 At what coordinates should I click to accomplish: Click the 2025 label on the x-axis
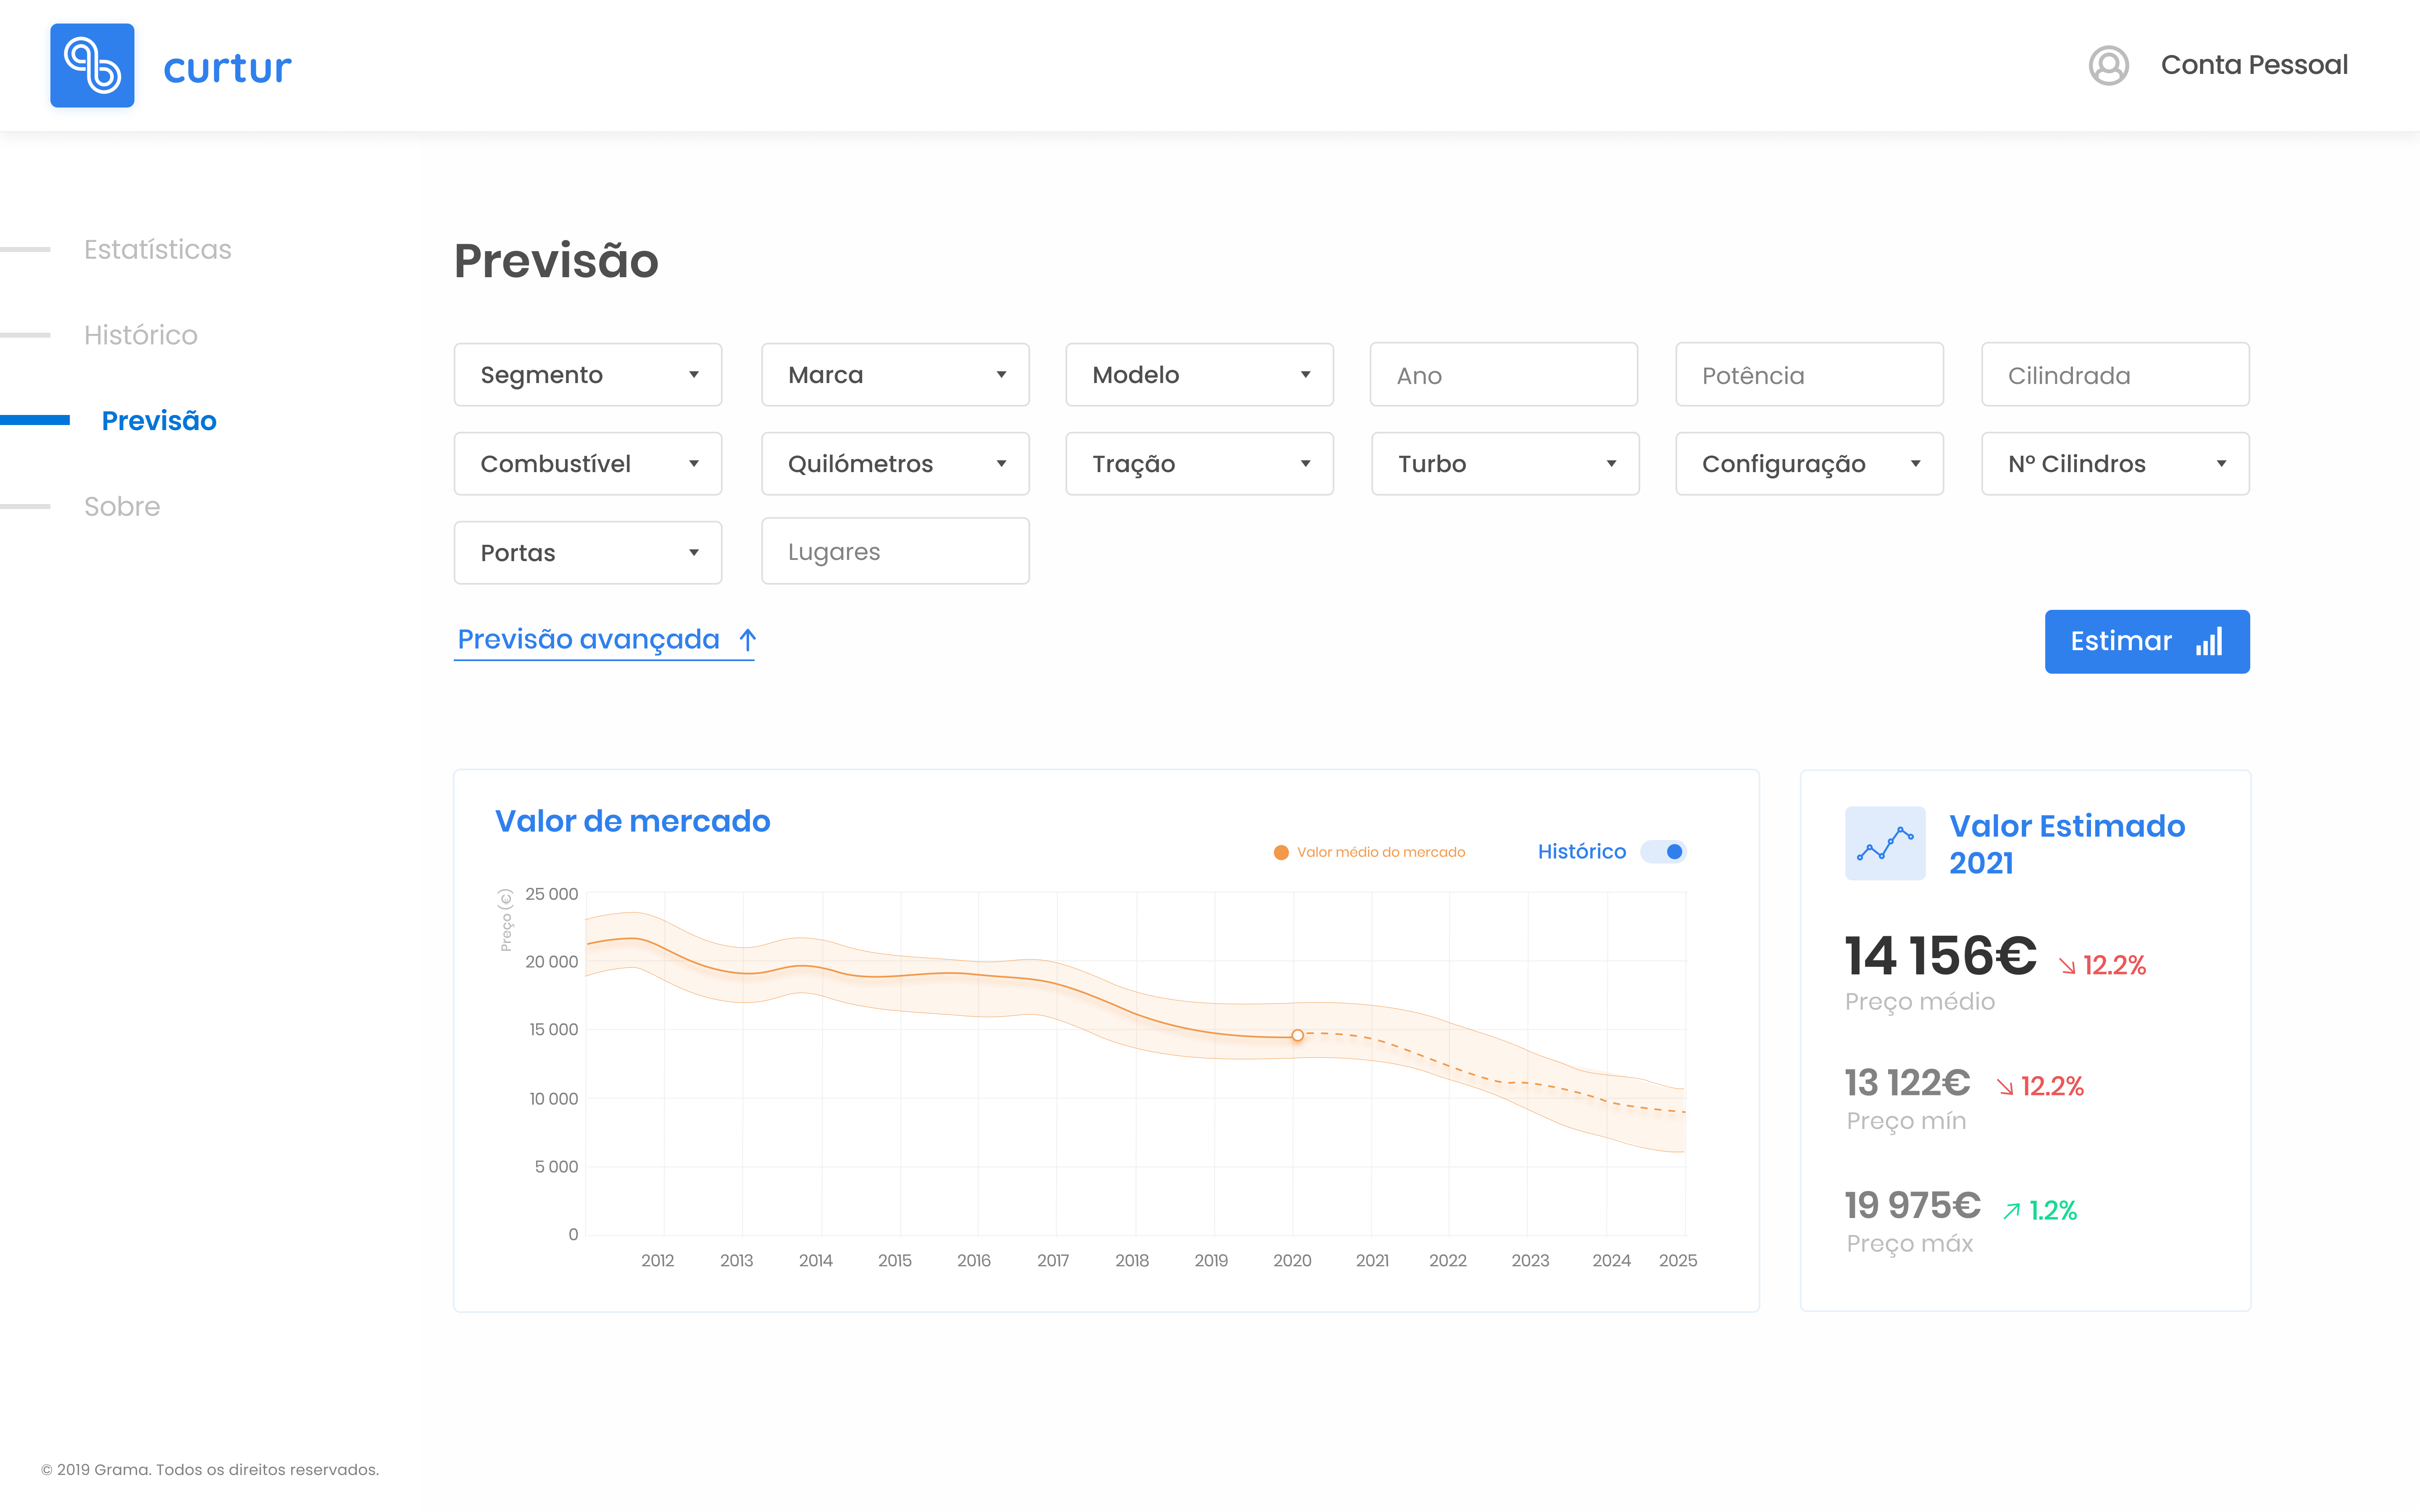[x=1678, y=1261]
